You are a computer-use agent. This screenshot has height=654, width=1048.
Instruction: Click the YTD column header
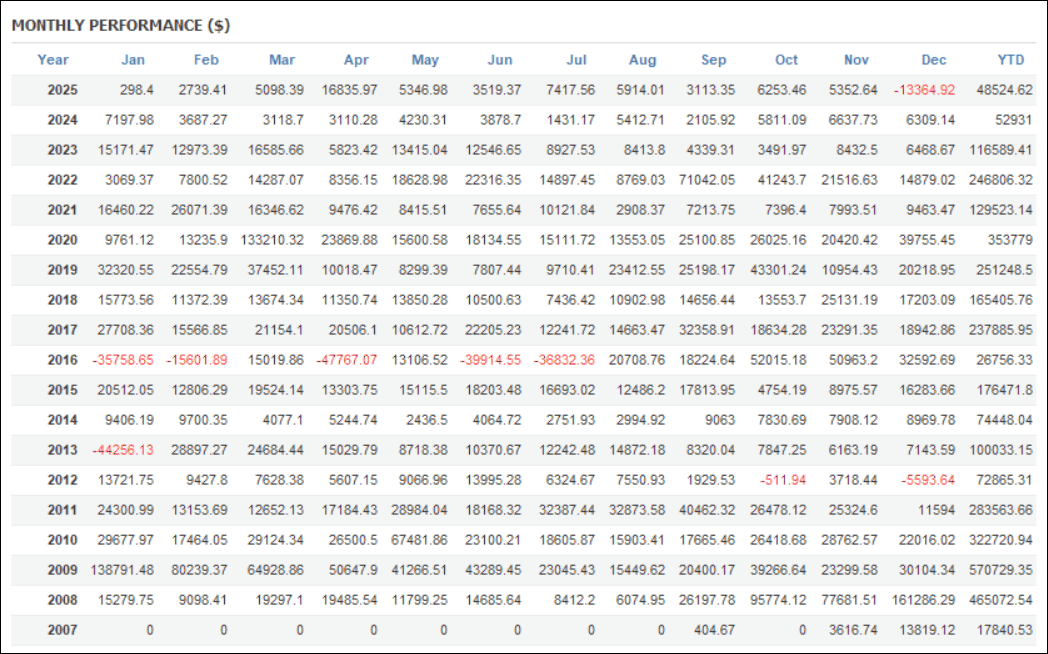(x=1011, y=60)
